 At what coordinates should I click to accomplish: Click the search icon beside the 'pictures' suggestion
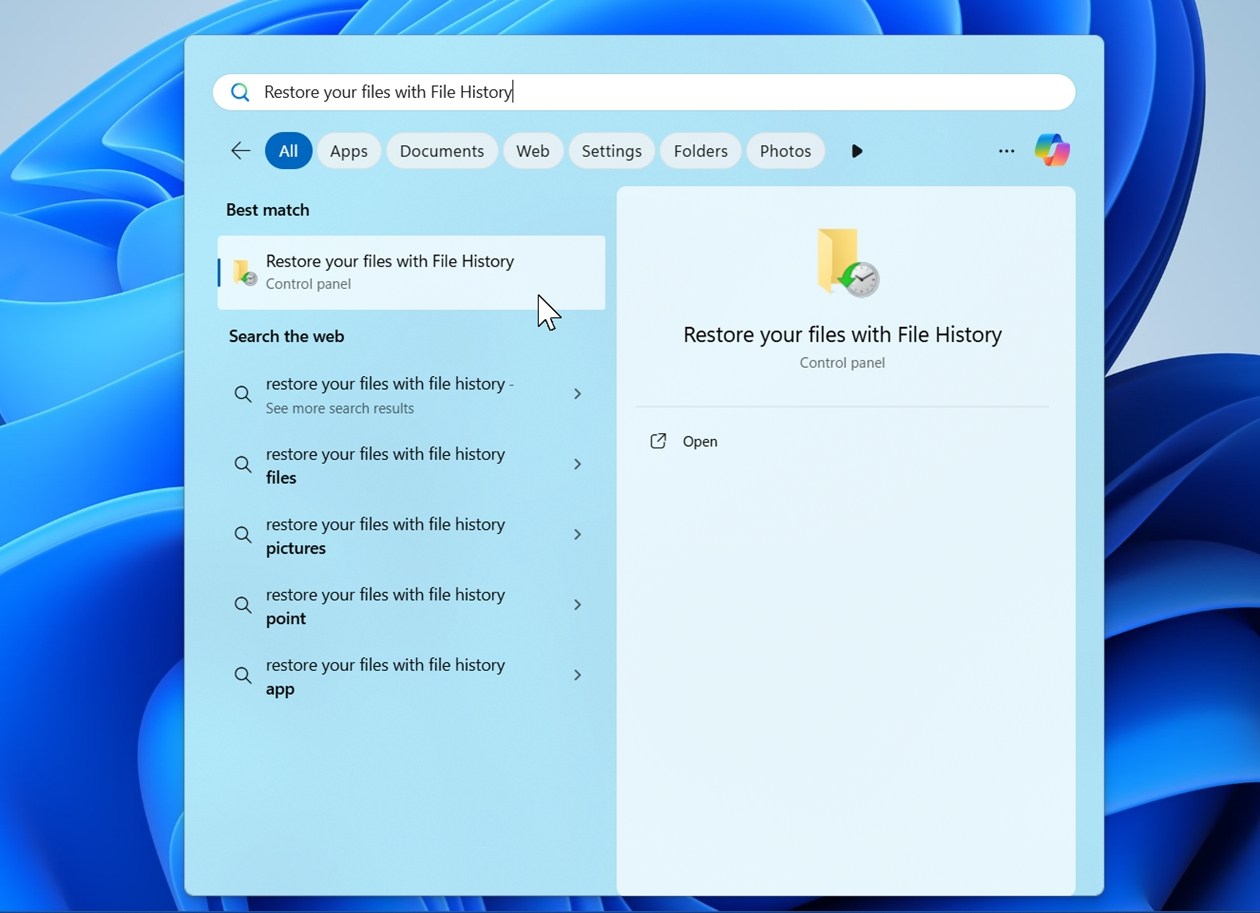(x=243, y=534)
